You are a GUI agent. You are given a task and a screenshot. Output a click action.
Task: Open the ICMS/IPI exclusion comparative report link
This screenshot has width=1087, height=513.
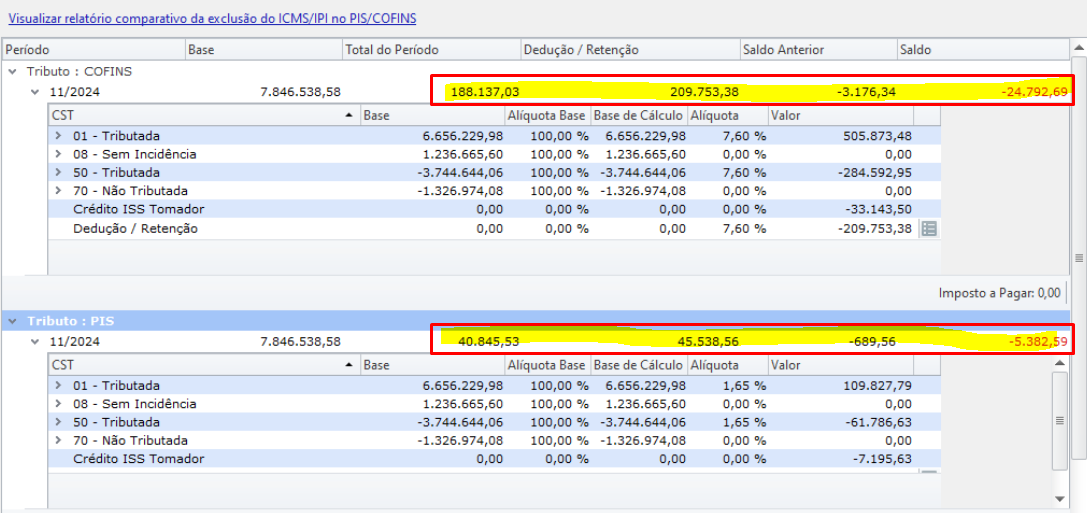212,18
